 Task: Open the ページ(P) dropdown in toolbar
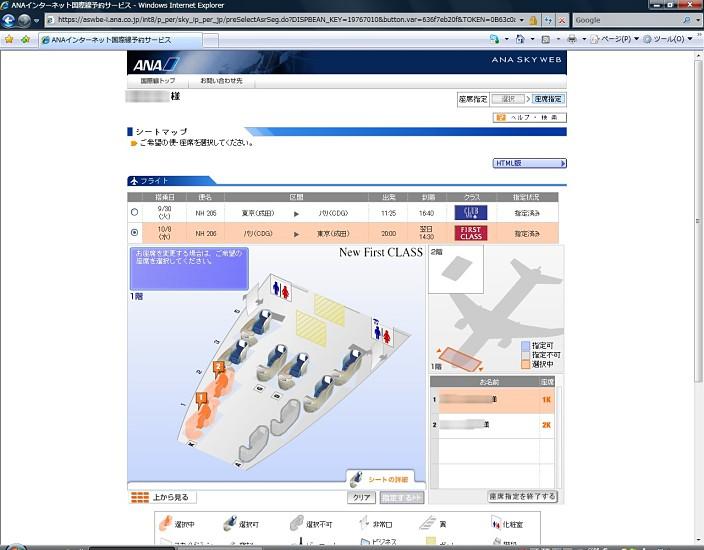(616, 40)
